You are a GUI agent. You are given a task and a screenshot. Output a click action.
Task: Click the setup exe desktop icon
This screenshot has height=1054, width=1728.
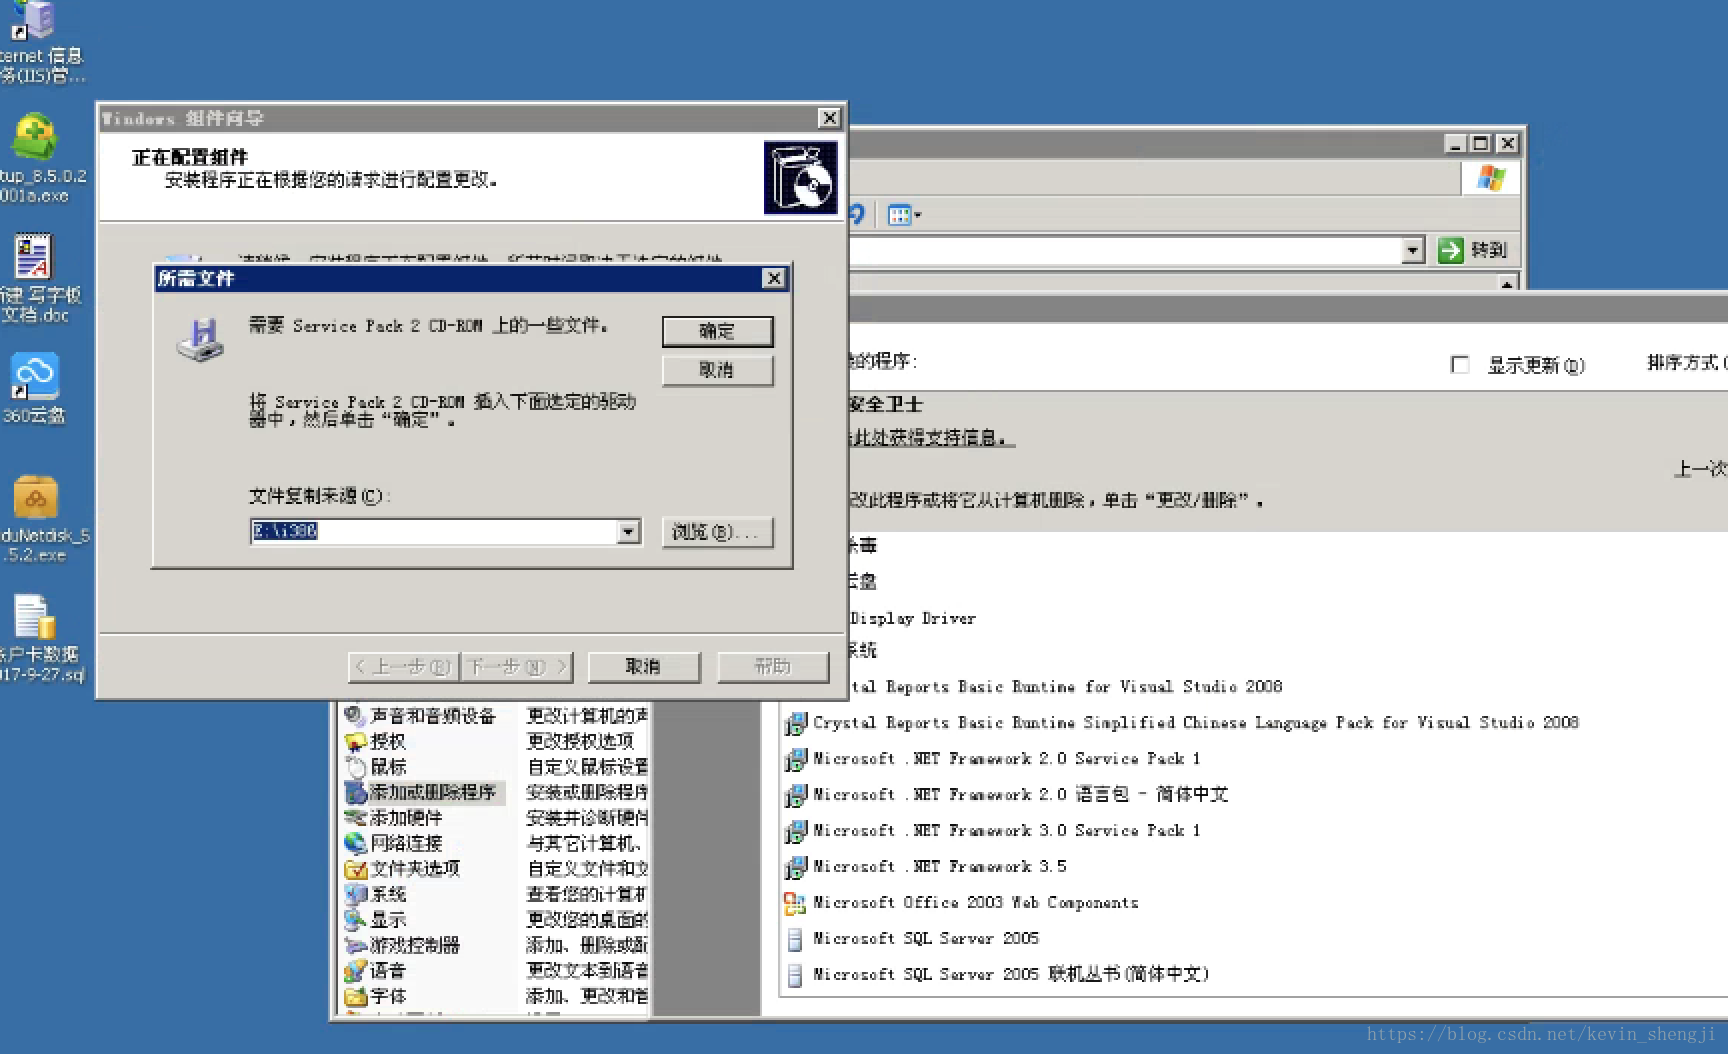tap(40, 158)
